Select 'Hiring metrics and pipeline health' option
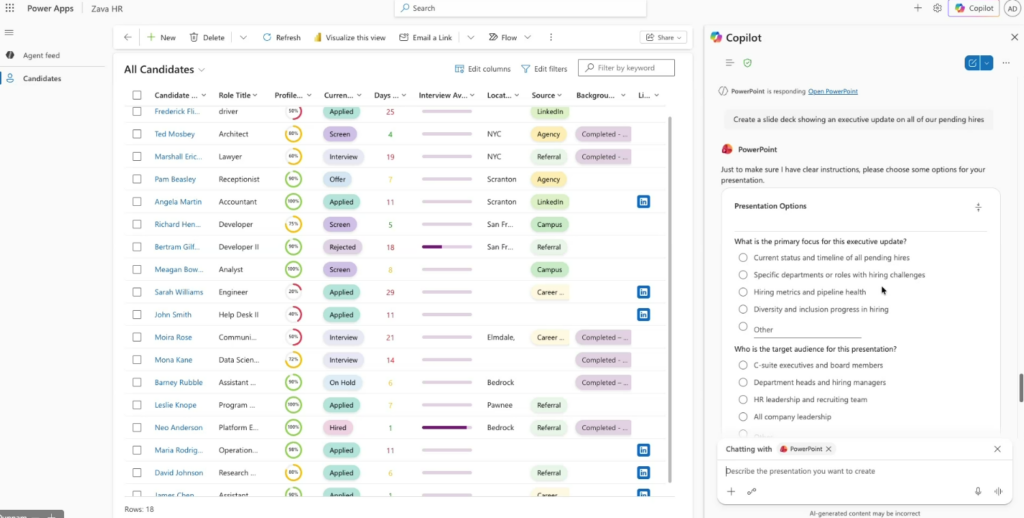This screenshot has width=1024, height=518. click(x=742, y=292)
